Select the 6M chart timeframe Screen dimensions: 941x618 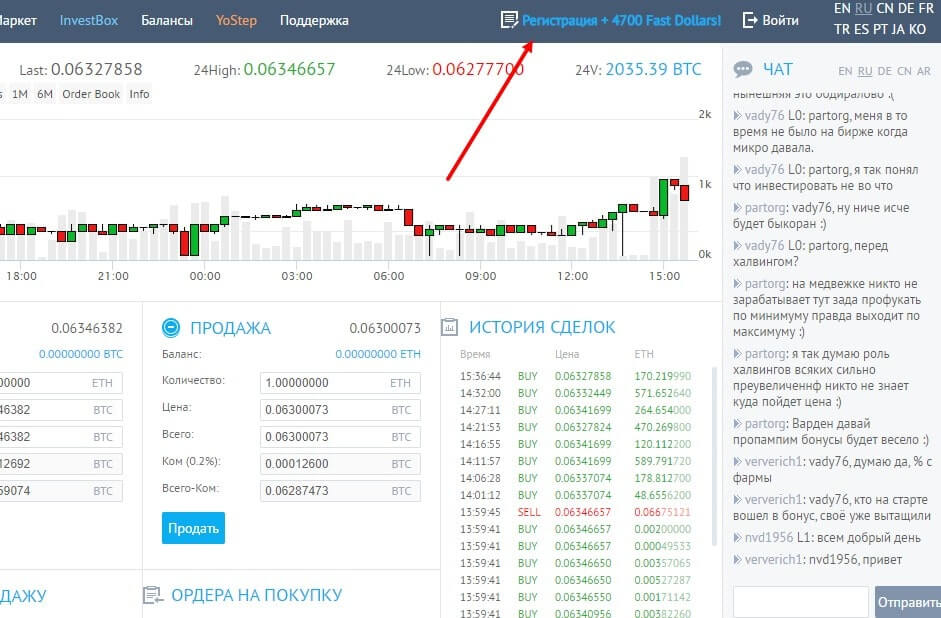[45, 94]
